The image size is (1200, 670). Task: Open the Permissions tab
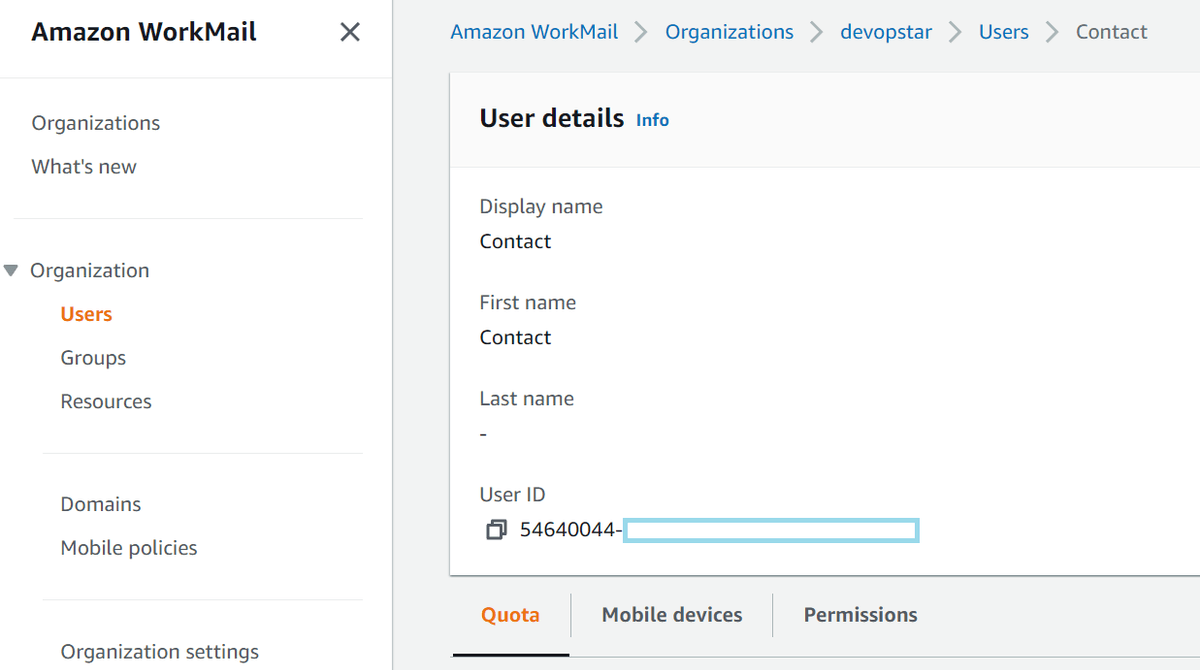coord(860,614)
